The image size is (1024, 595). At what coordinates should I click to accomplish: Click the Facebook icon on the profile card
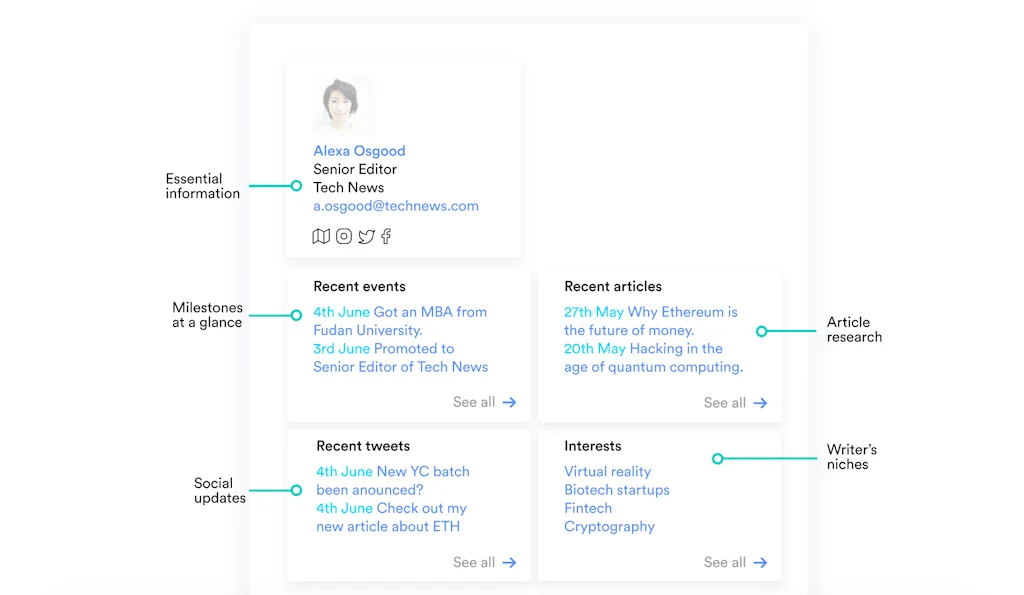coord(386,236)
